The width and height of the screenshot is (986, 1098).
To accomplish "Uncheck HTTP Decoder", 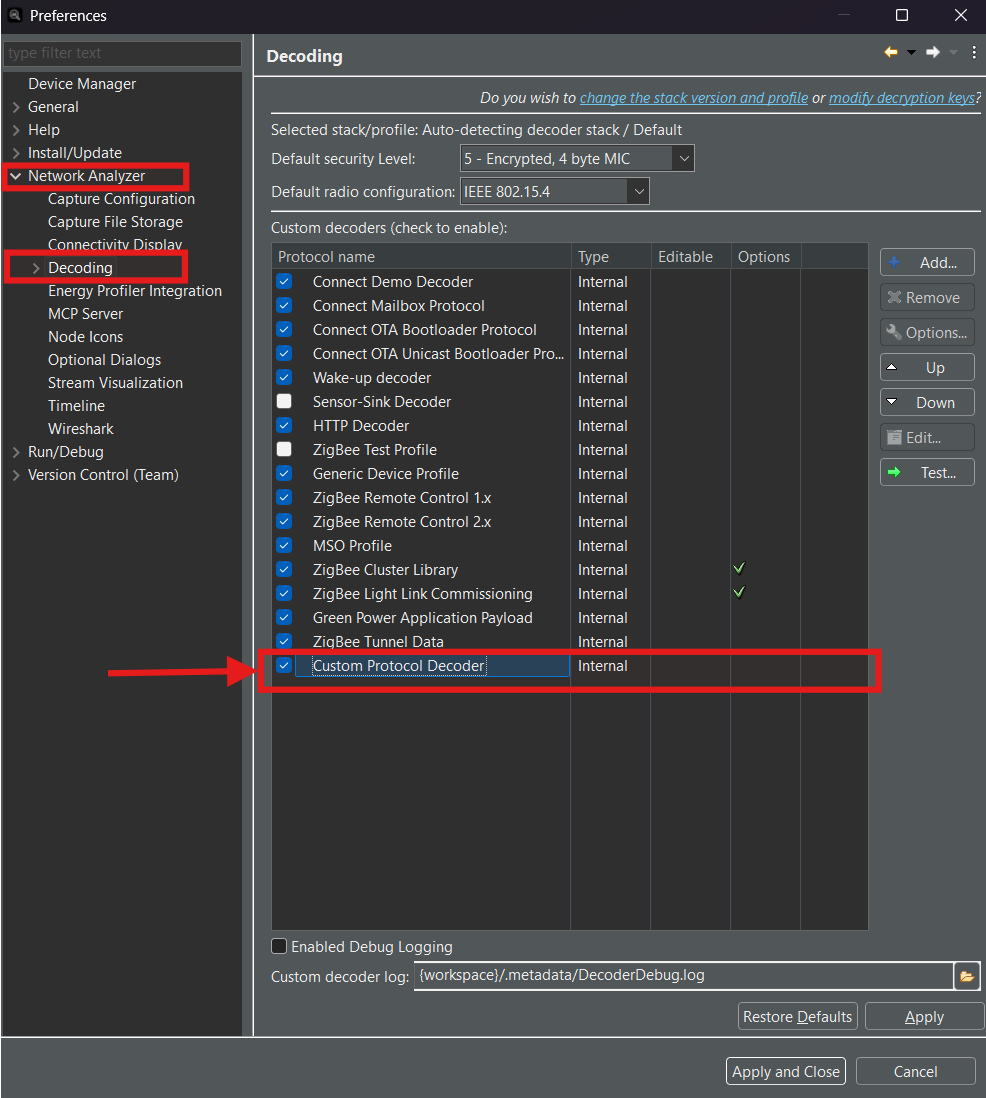I will [x=284, y=425].
